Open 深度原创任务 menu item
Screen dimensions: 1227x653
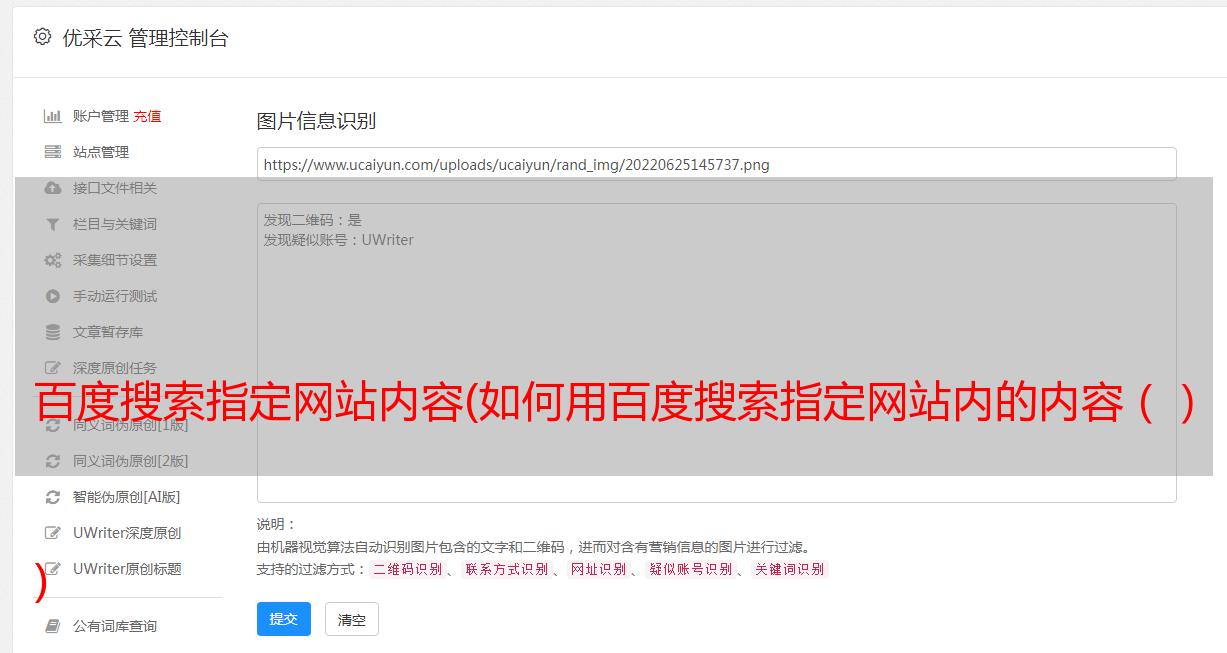click(x=115, y=368)
